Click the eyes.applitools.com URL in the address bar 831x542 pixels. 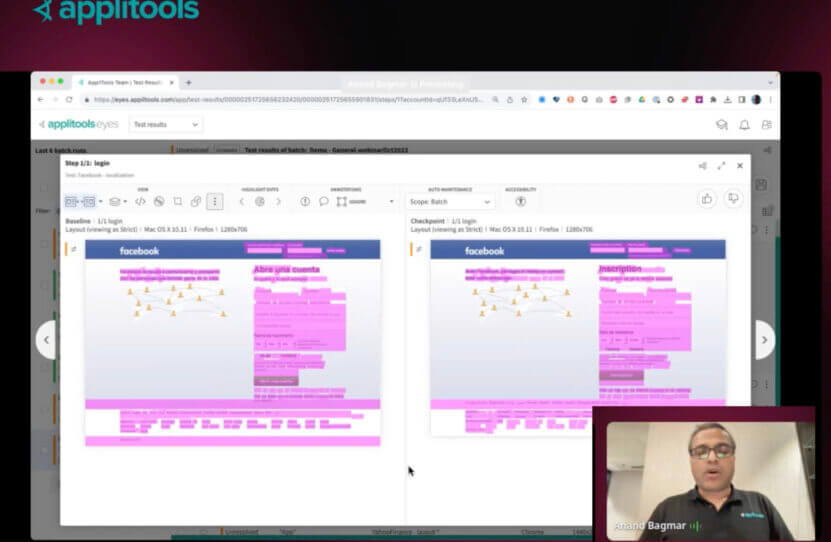[289, 100]
